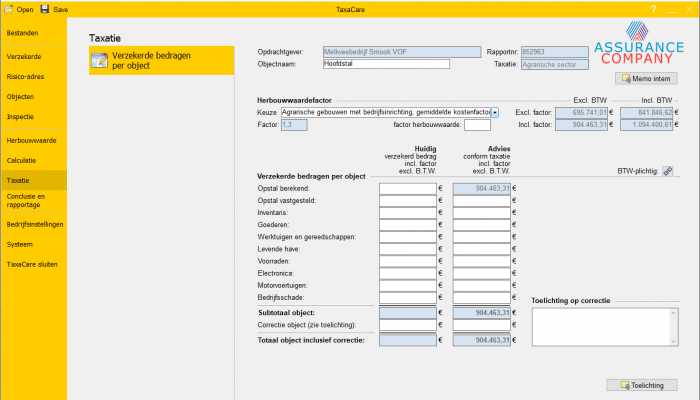Click Huidig field for Opstal berekend
The image size is (700, 400).
(408, 188)
